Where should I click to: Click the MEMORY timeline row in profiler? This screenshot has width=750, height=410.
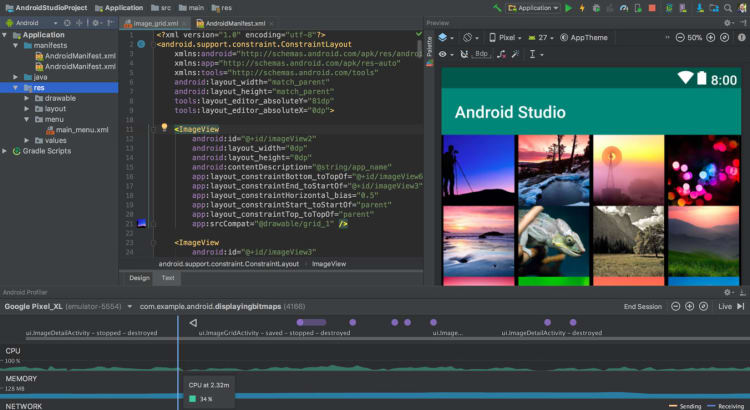[x=375, y=386]
